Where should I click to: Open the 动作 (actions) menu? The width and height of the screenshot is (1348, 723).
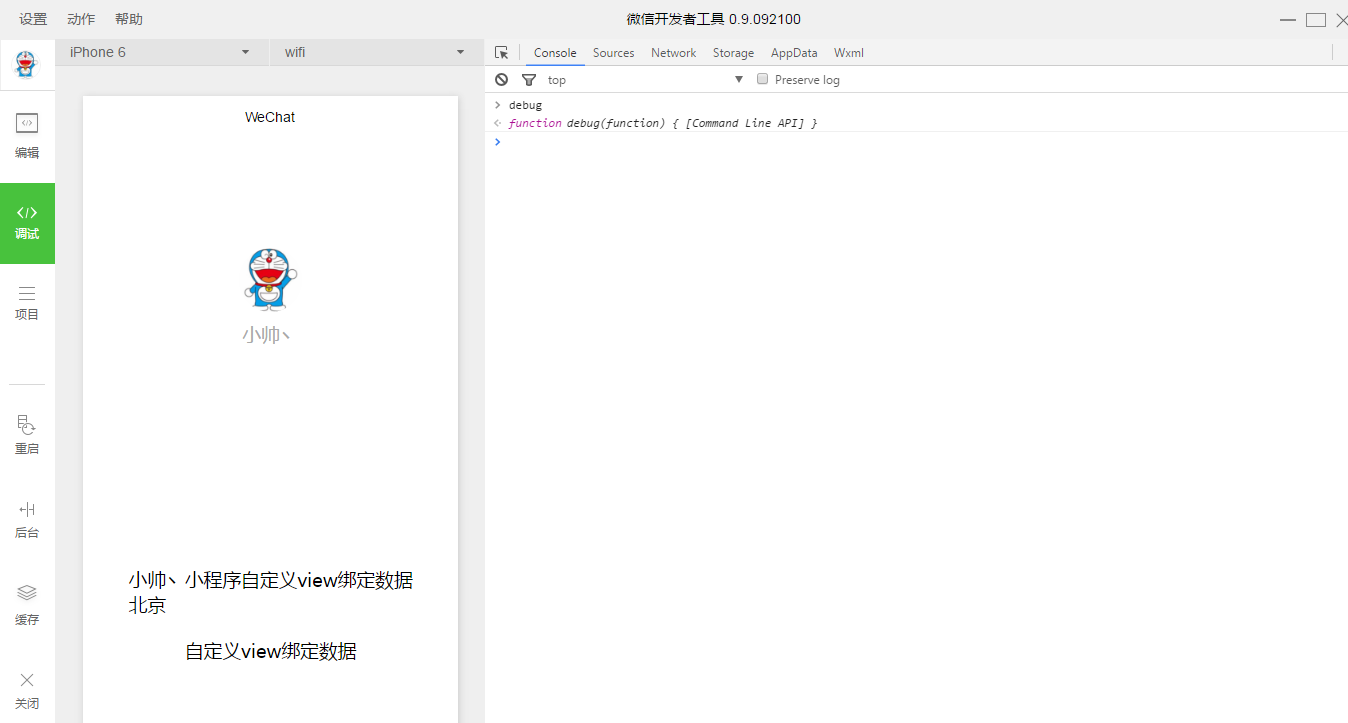coord(81,19)
